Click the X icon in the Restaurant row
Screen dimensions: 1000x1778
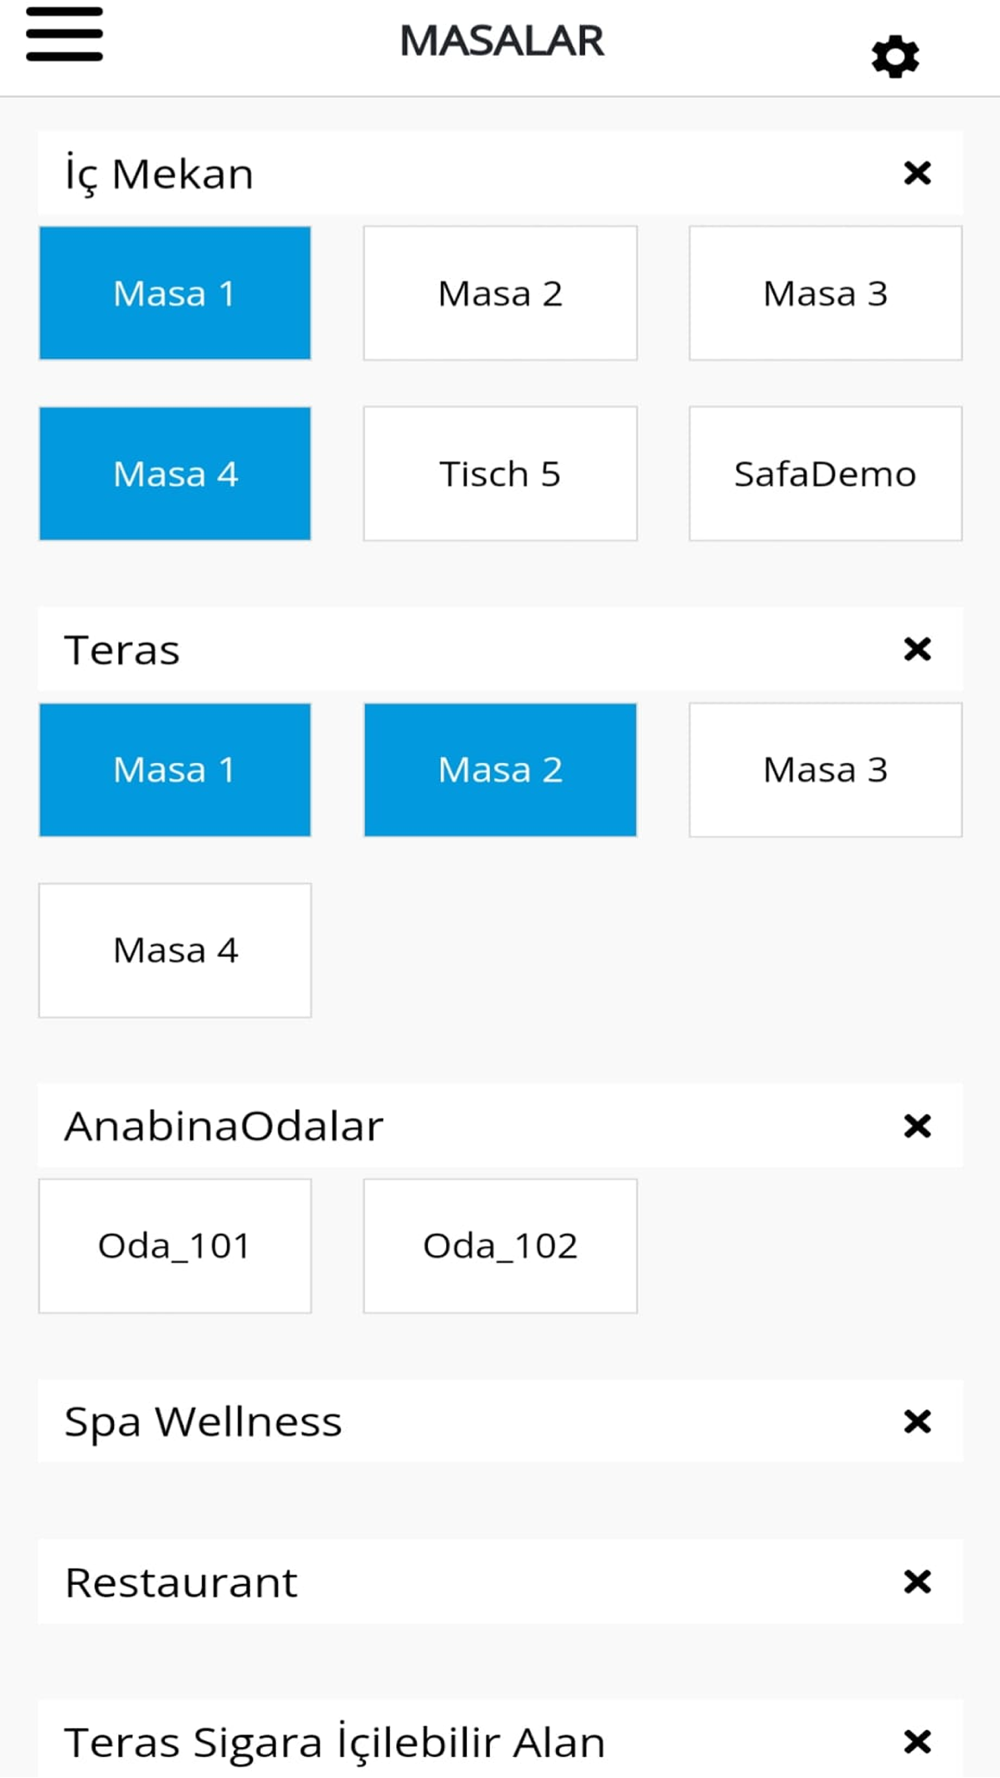coord(917,1581)
